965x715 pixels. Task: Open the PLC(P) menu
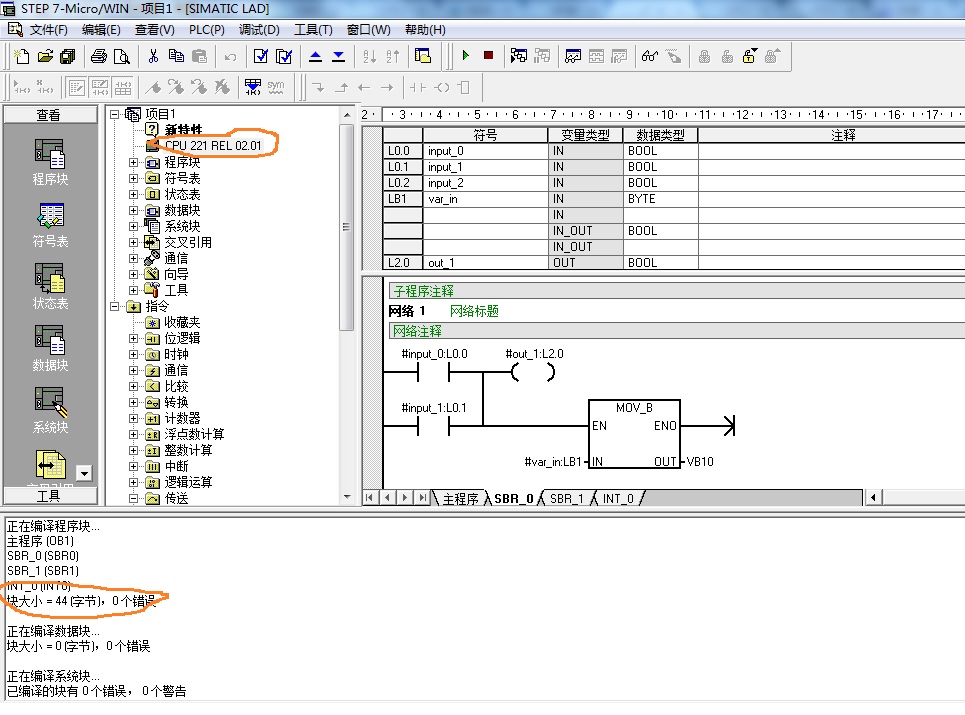206,30
